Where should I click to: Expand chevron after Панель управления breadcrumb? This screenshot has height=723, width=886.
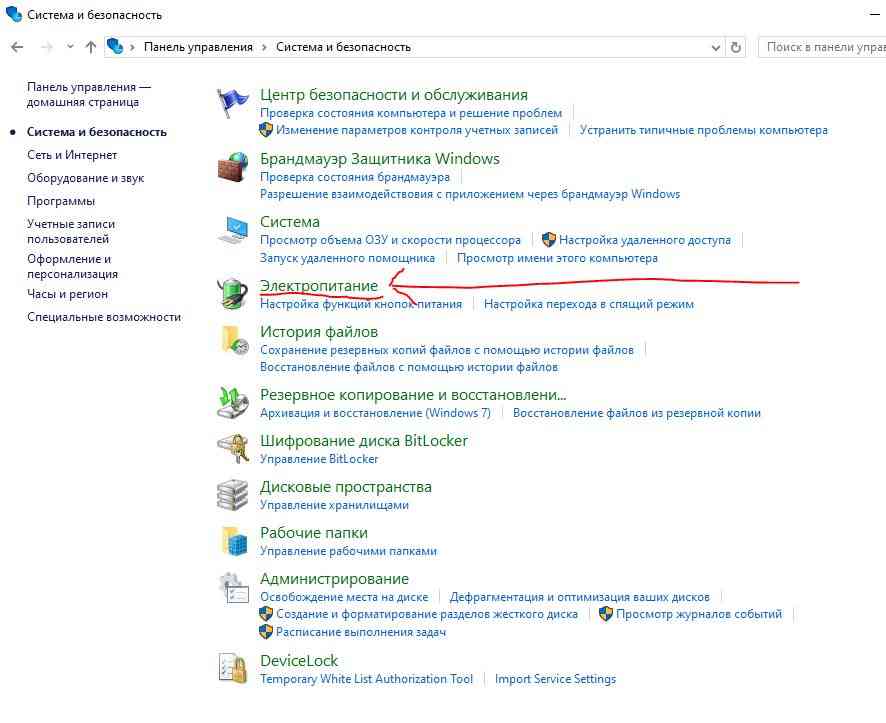(264, 47)
